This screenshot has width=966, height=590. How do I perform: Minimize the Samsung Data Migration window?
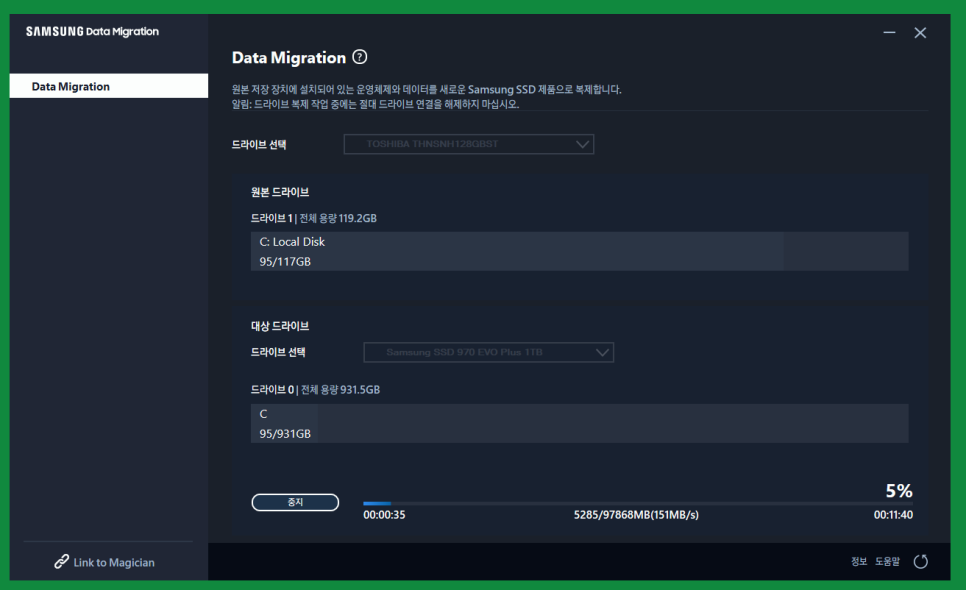click(889, 32)
